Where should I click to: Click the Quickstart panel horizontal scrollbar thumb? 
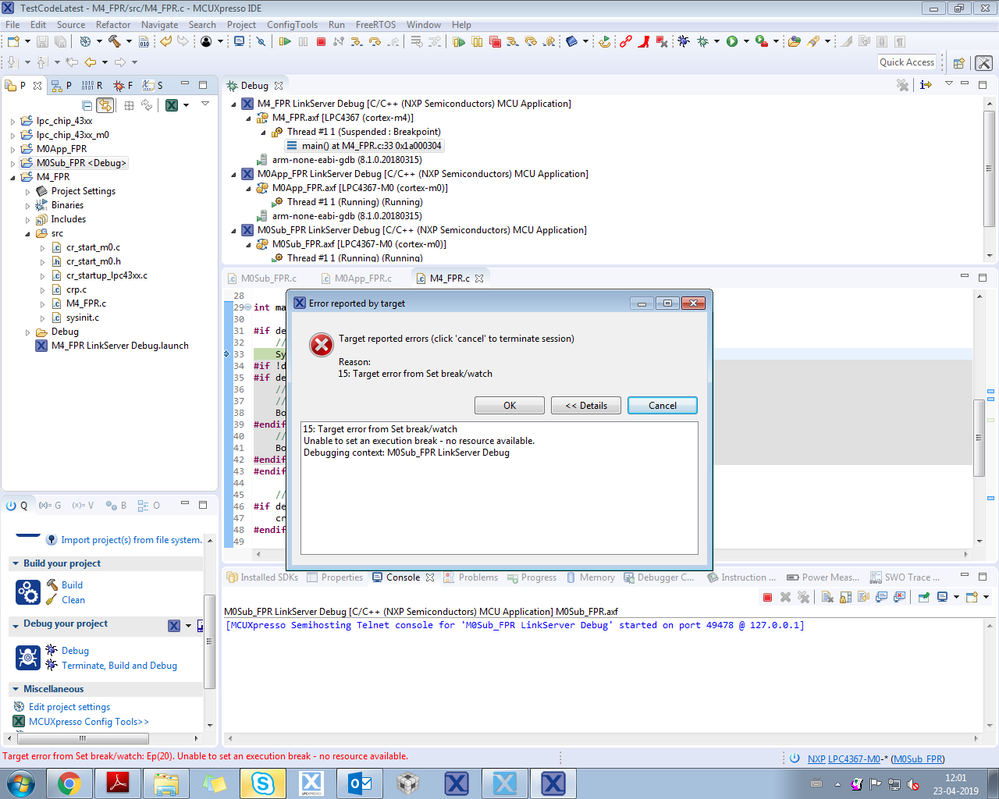(83, 738)
